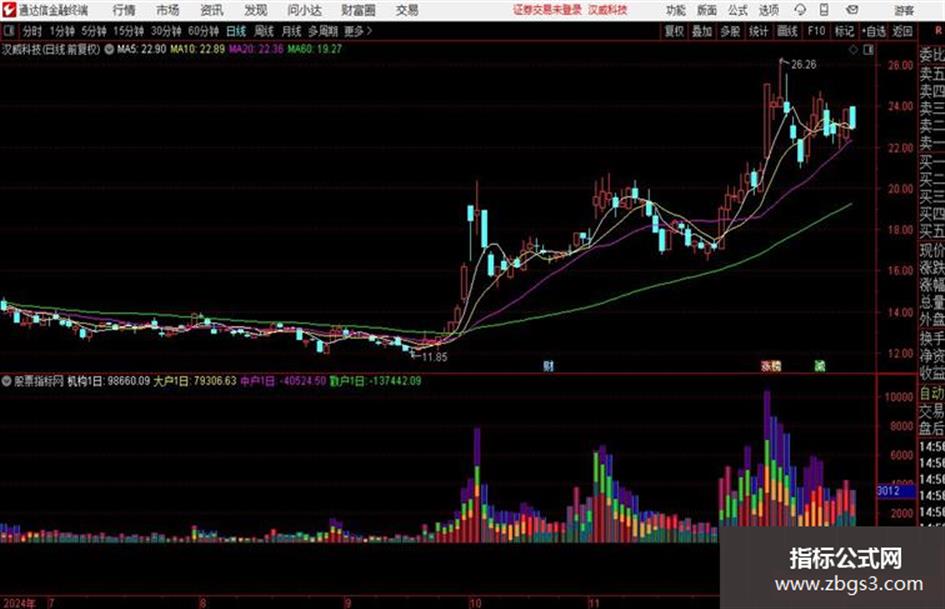Open F10 company info
Viewport: 945px width, 609px height.
(x=817, y=31)
